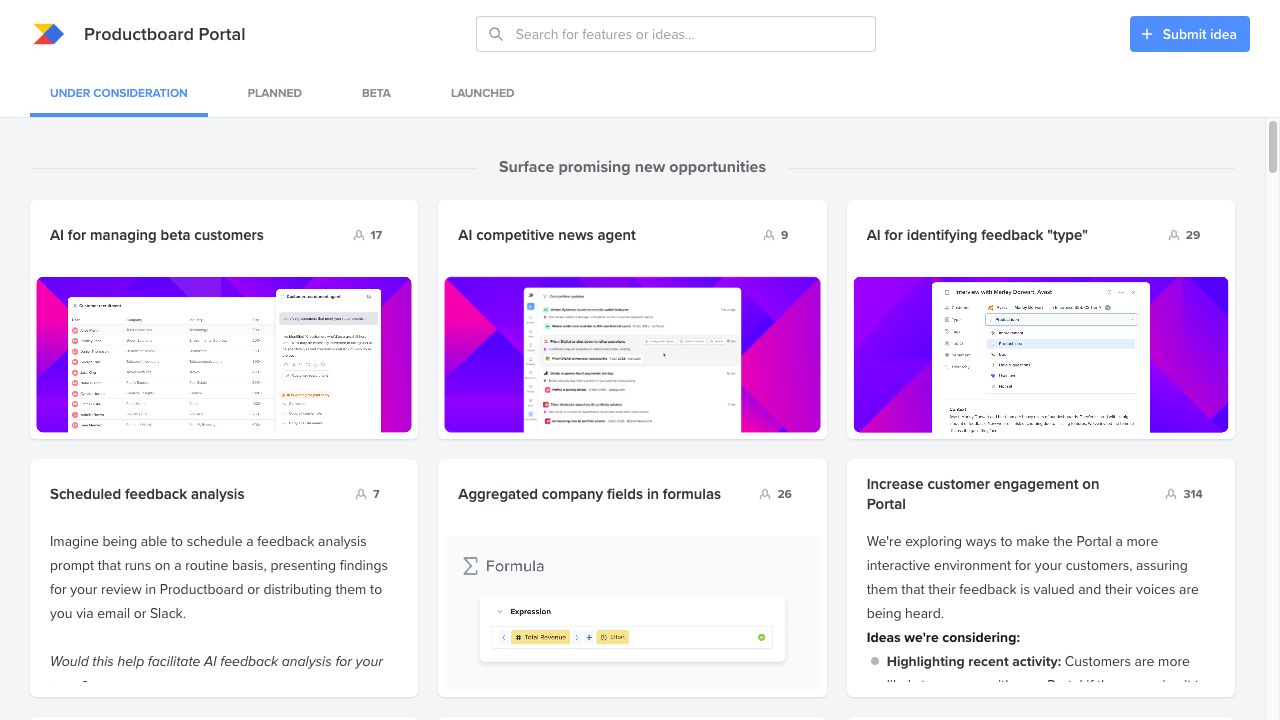Click the beta customers card preview image

tap(224, 355)
